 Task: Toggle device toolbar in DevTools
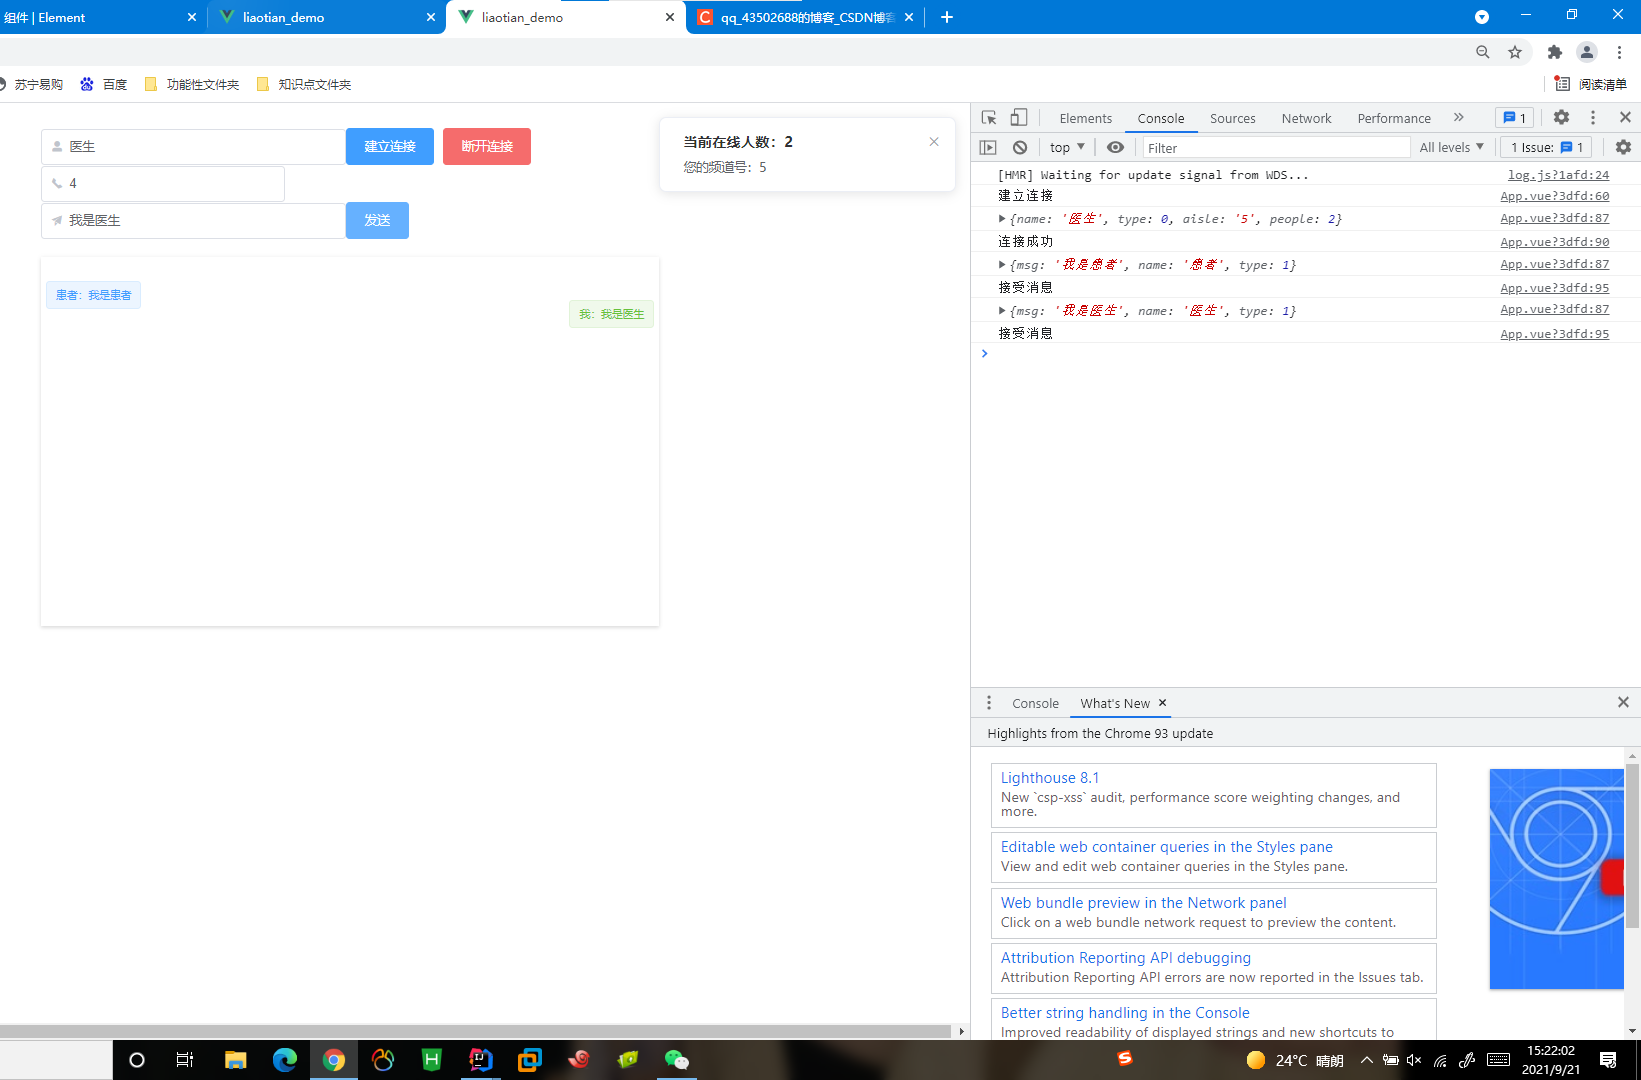(1018, 118)
